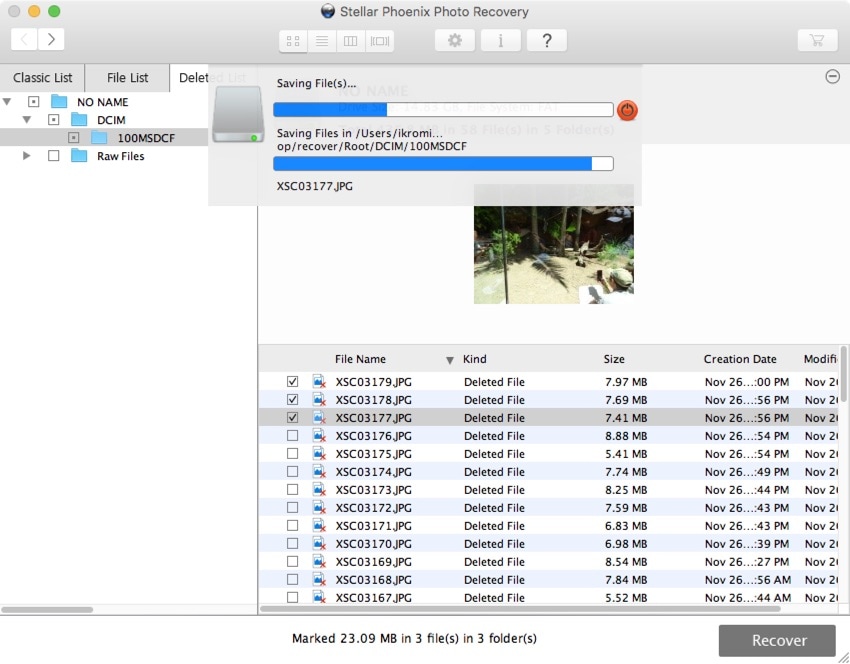Click the NO NAME folder icon
Image resolution: width=850 pixels, height=664 pixels.
[59, 101]
